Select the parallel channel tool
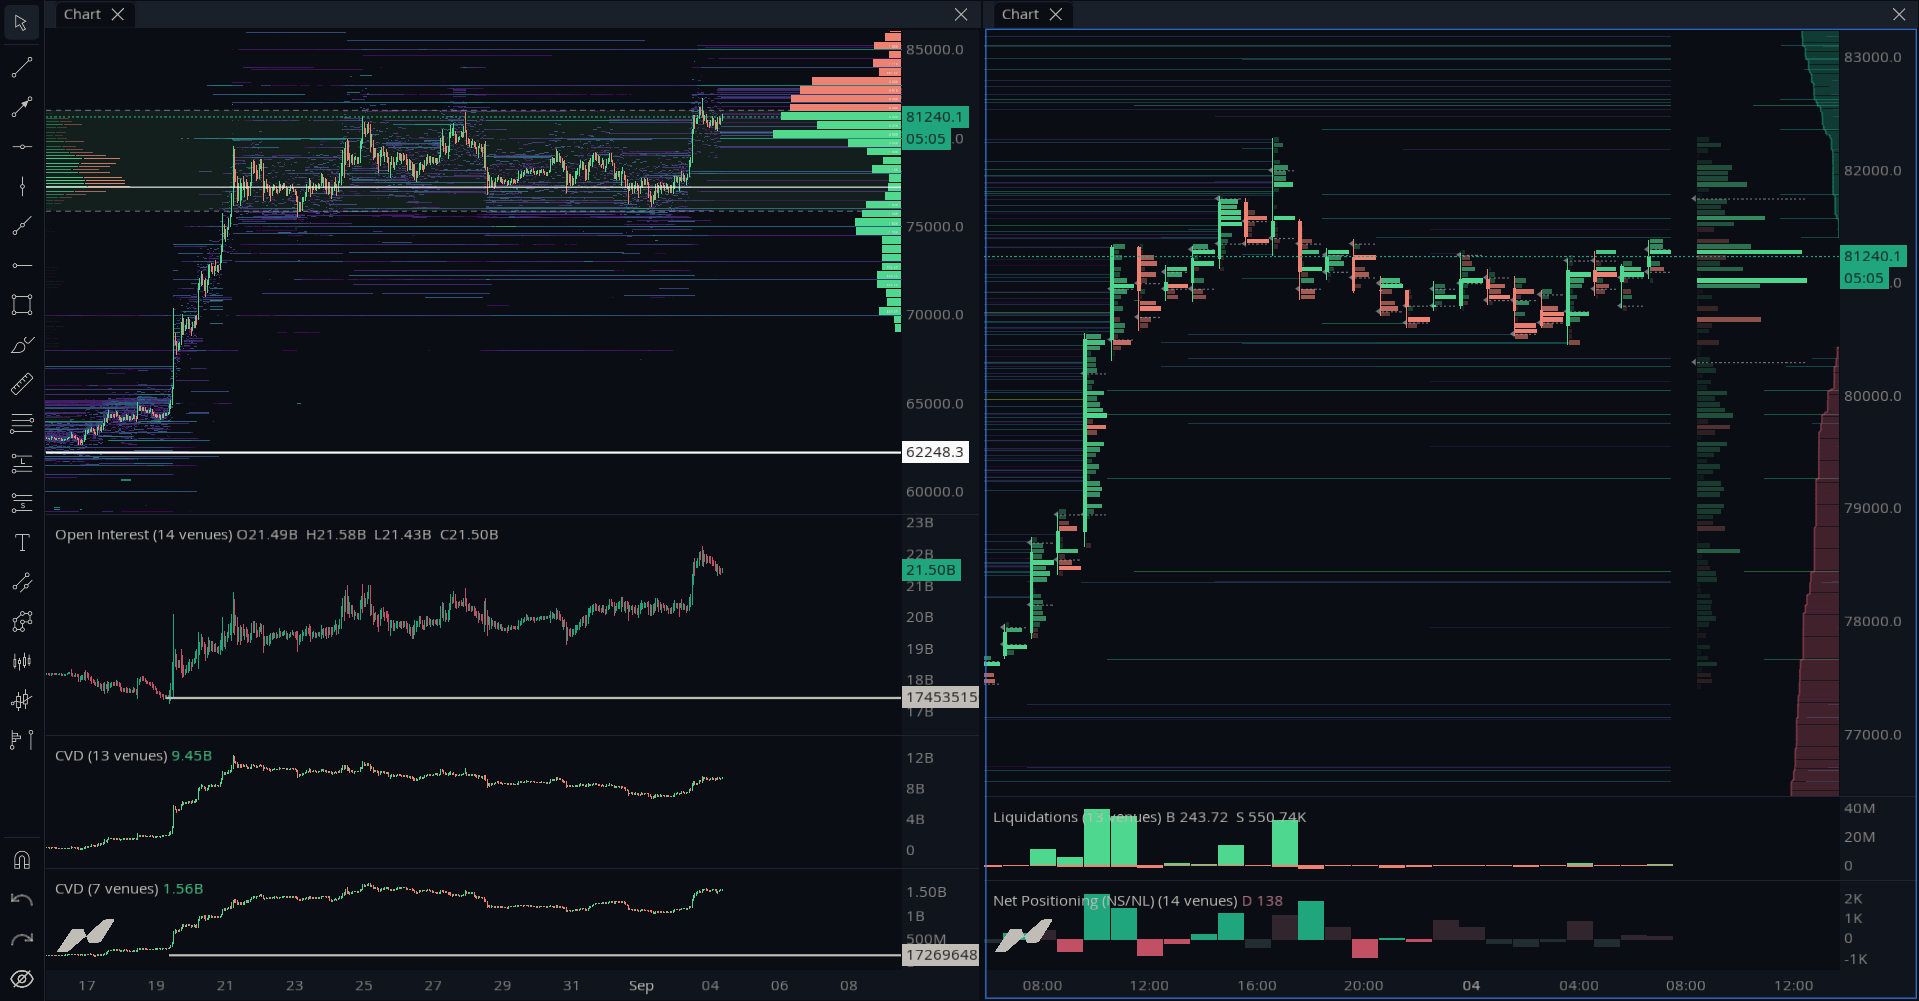The image size is (1919, 1001). tap(21, 582)
